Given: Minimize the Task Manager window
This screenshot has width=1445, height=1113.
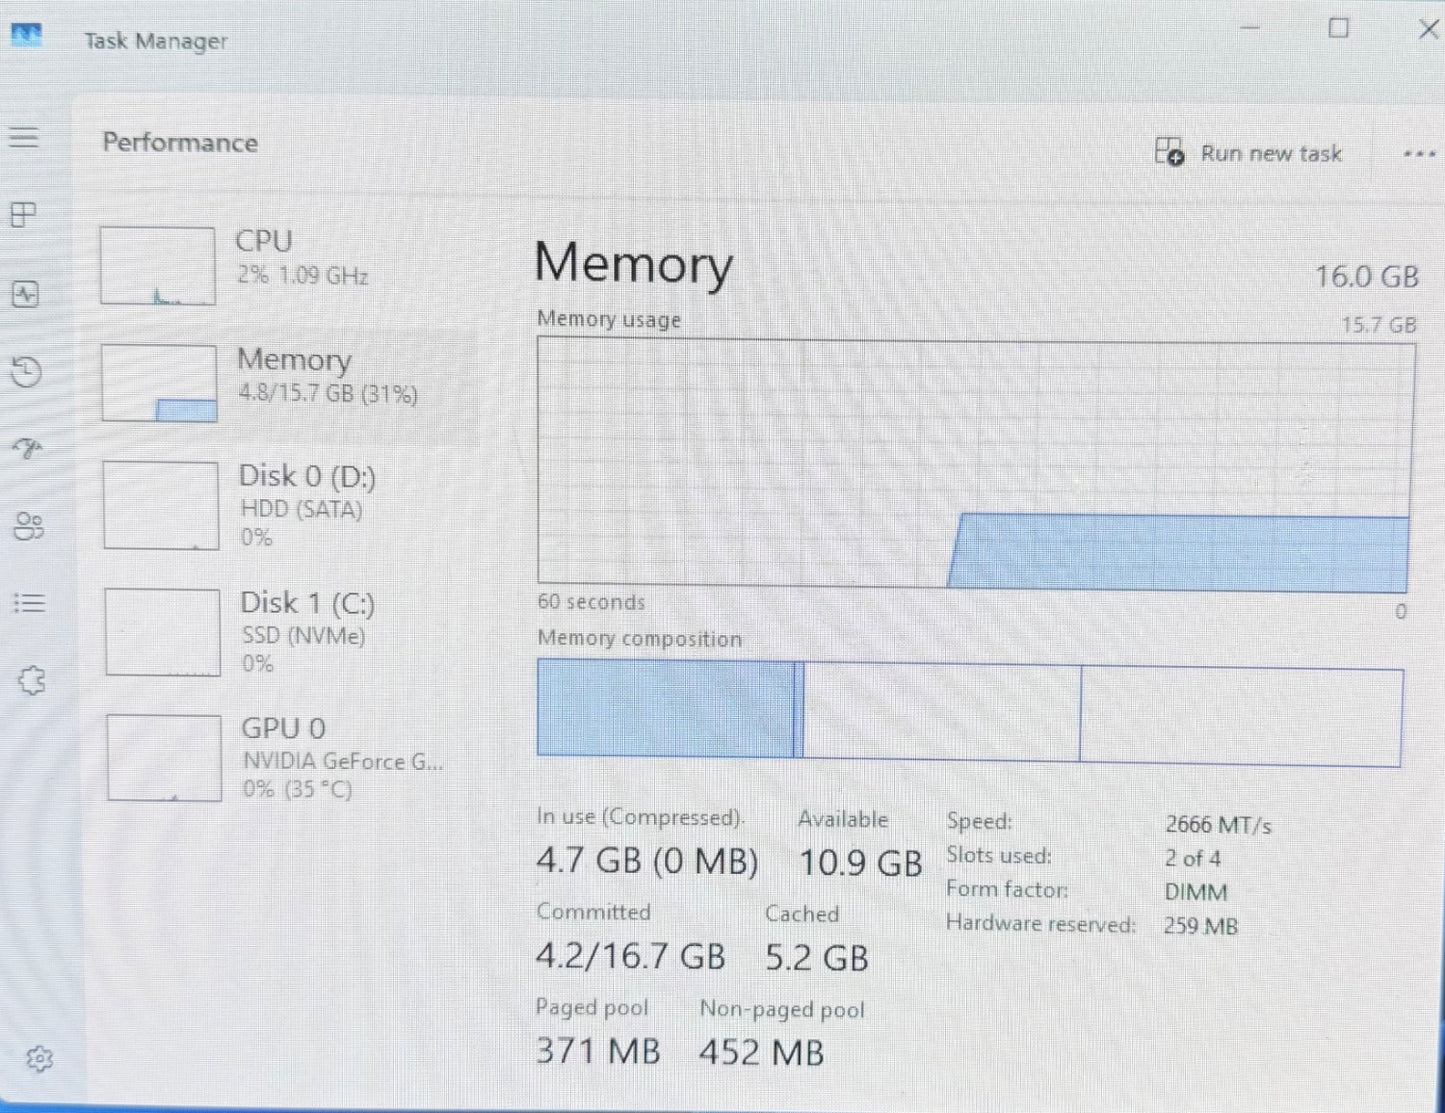Looking at the screenshot, I should click(x=1250, y=28).
